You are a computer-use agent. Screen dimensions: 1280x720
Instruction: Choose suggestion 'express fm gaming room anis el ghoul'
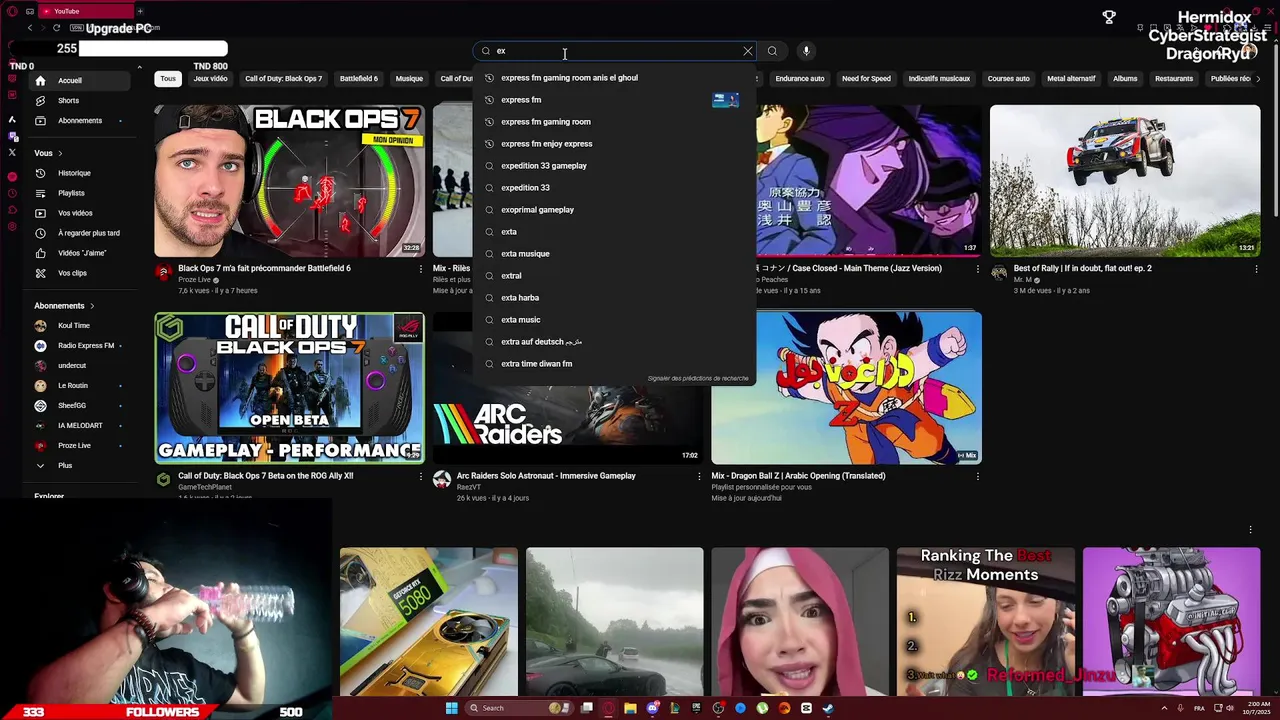[x=615, y=78]
